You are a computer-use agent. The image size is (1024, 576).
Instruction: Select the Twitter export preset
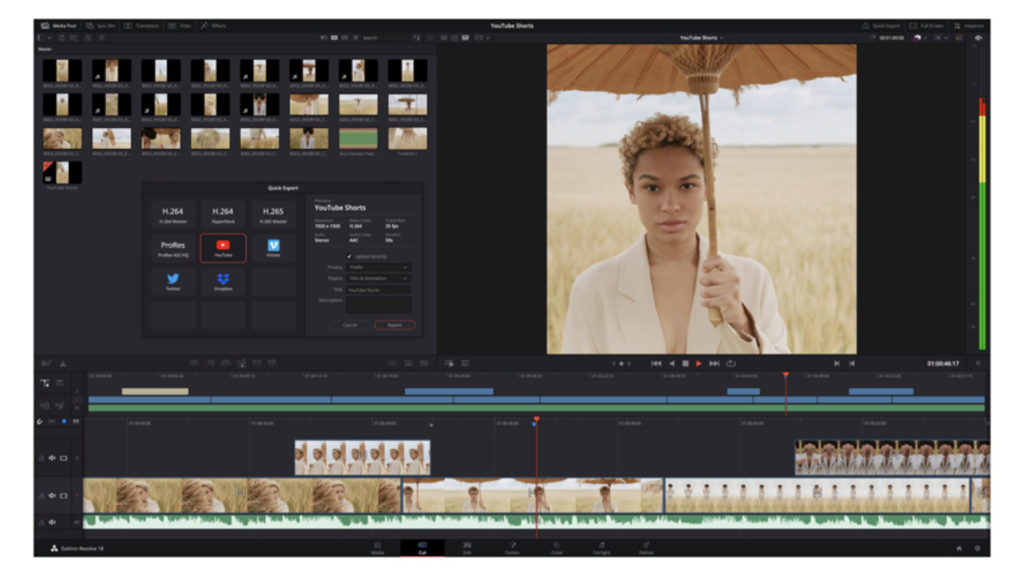point(172,282)
